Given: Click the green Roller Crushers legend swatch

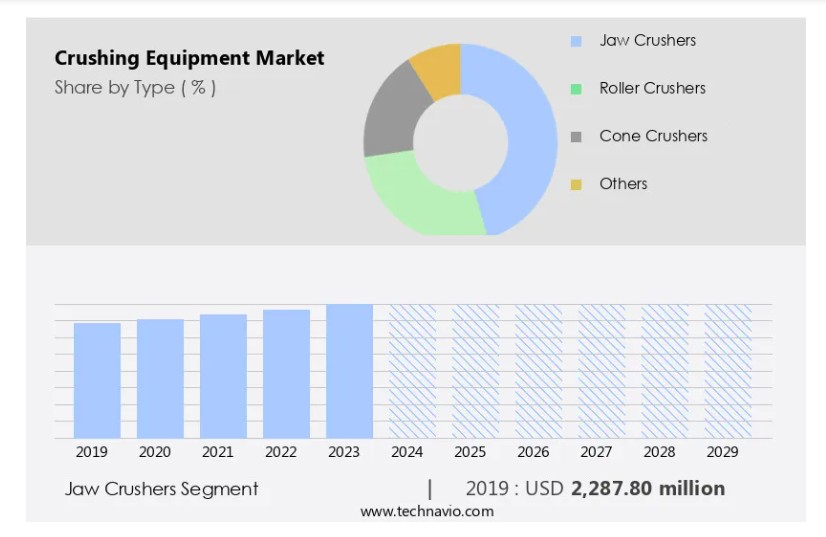Looking at the screenshot, I should [x=576, y=89].
